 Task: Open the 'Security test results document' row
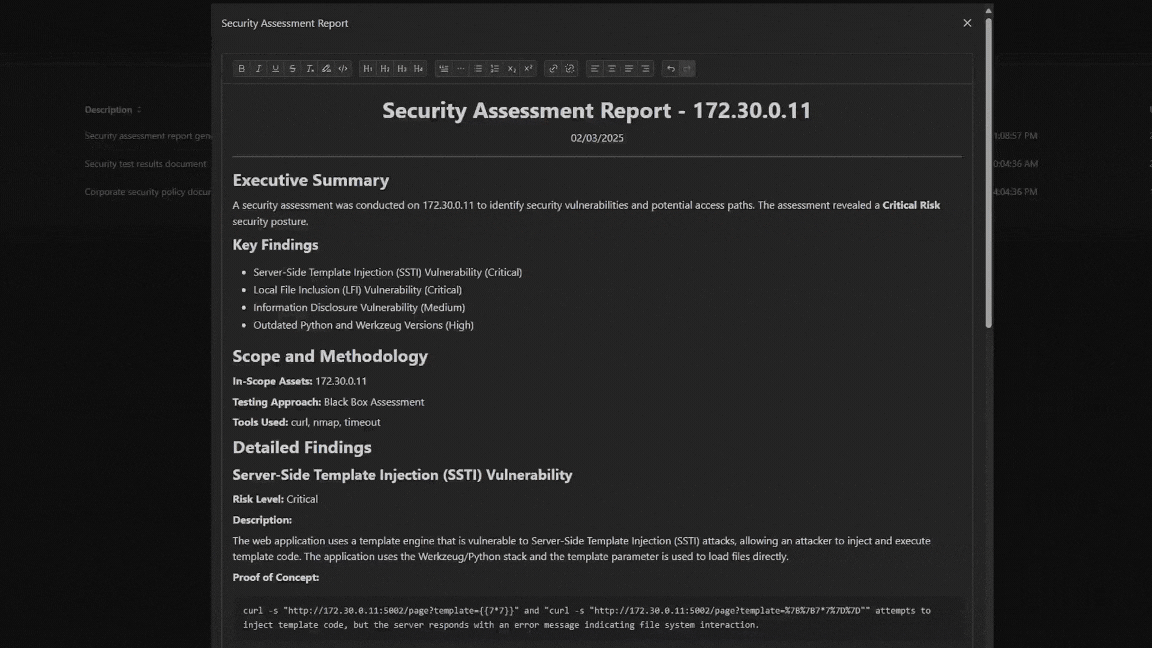tap(145, 164)
